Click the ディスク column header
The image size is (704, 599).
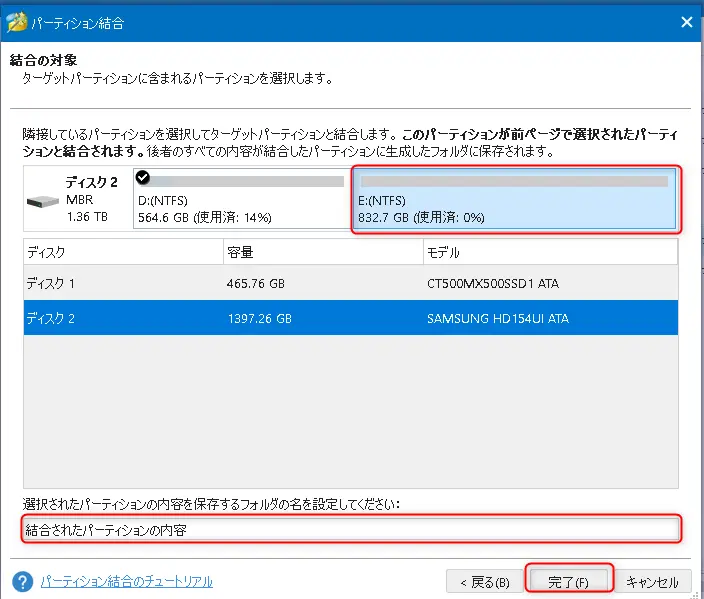coord(123,252)
